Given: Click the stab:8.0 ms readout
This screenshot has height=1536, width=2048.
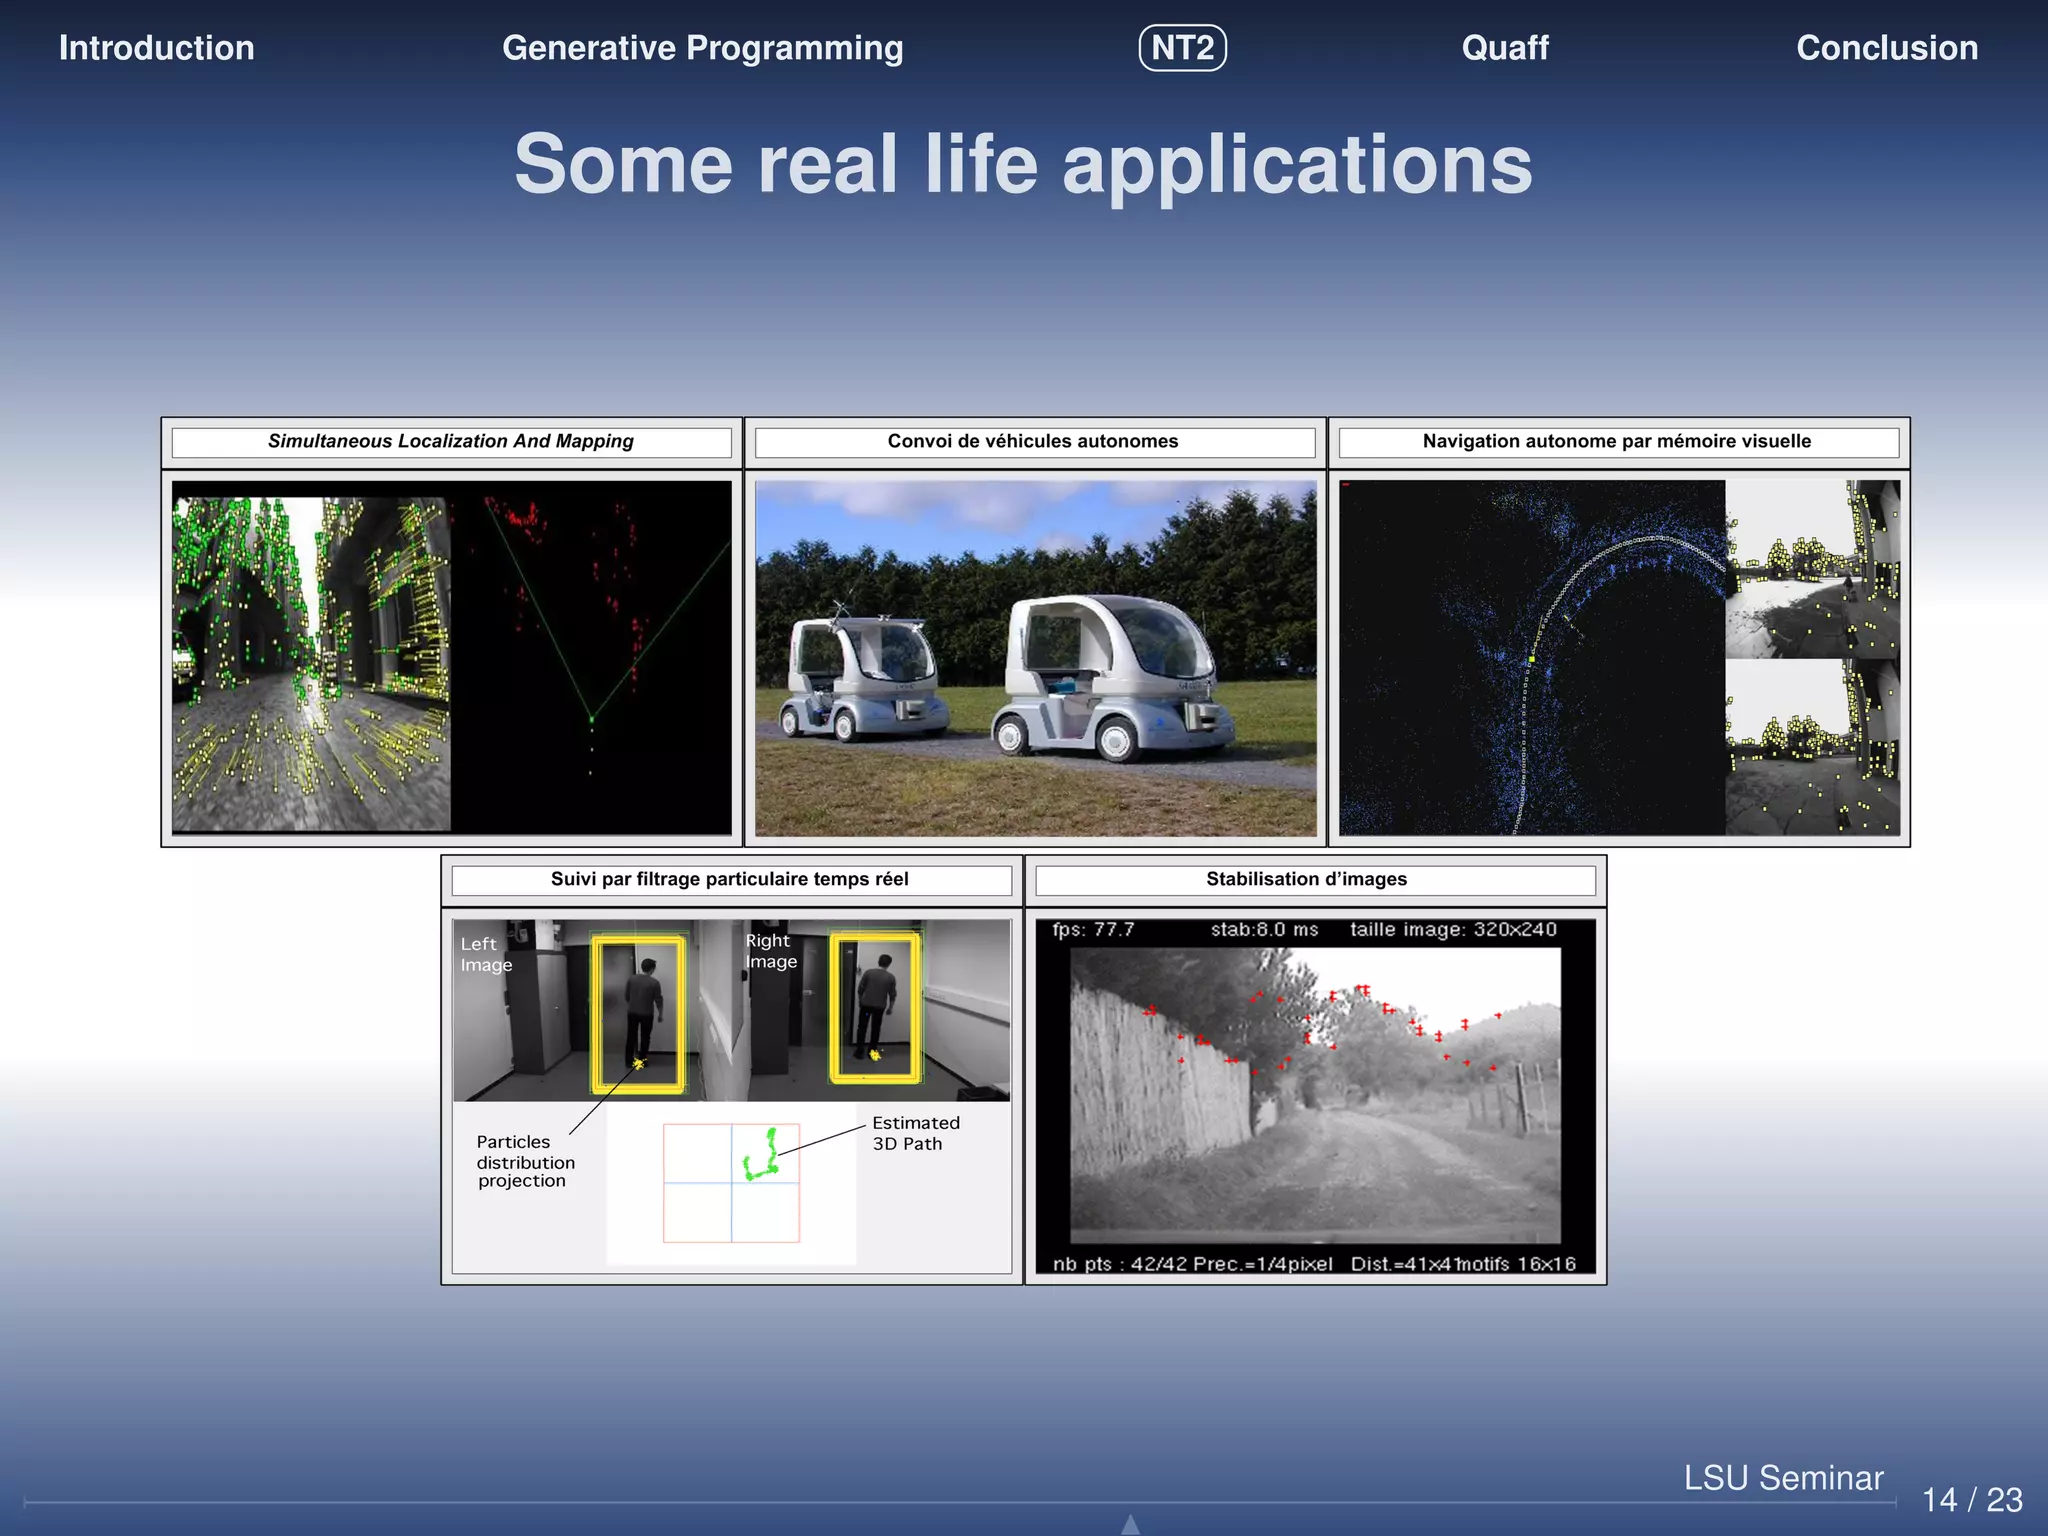Looking at the screenshot, I should click(x=1264, y=930).
